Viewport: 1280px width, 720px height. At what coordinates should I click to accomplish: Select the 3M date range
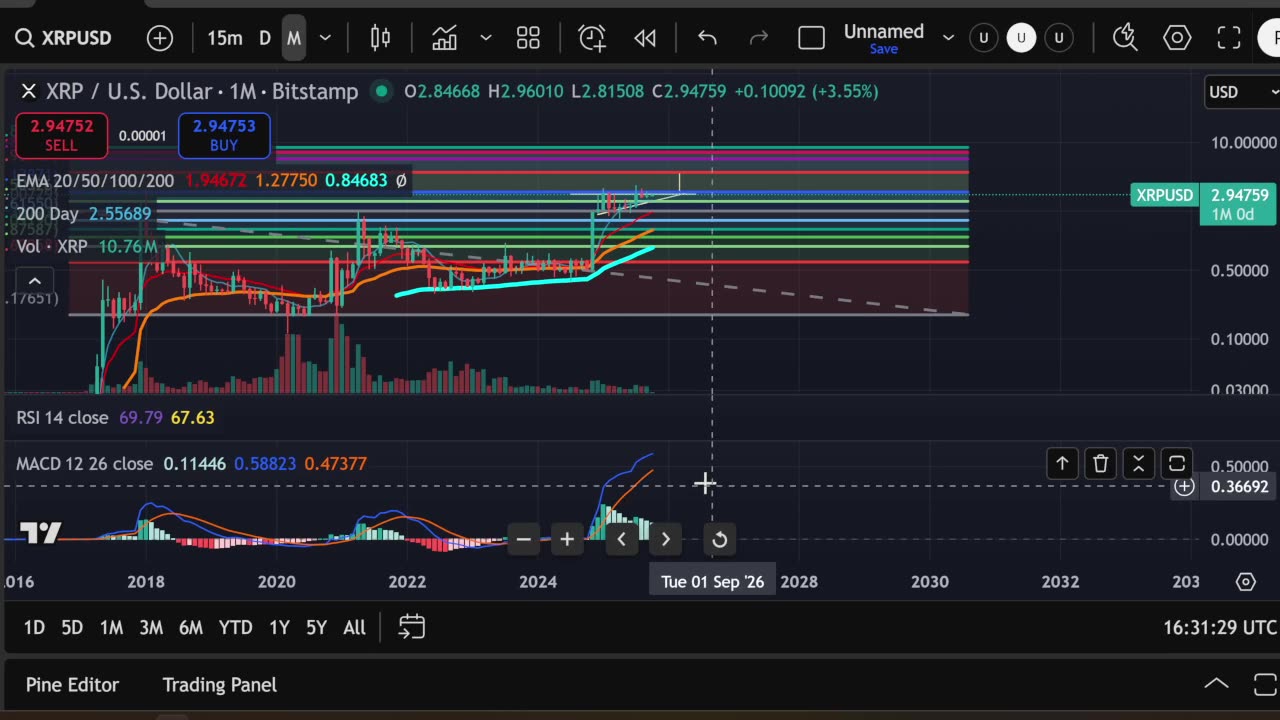pos(151,627)
